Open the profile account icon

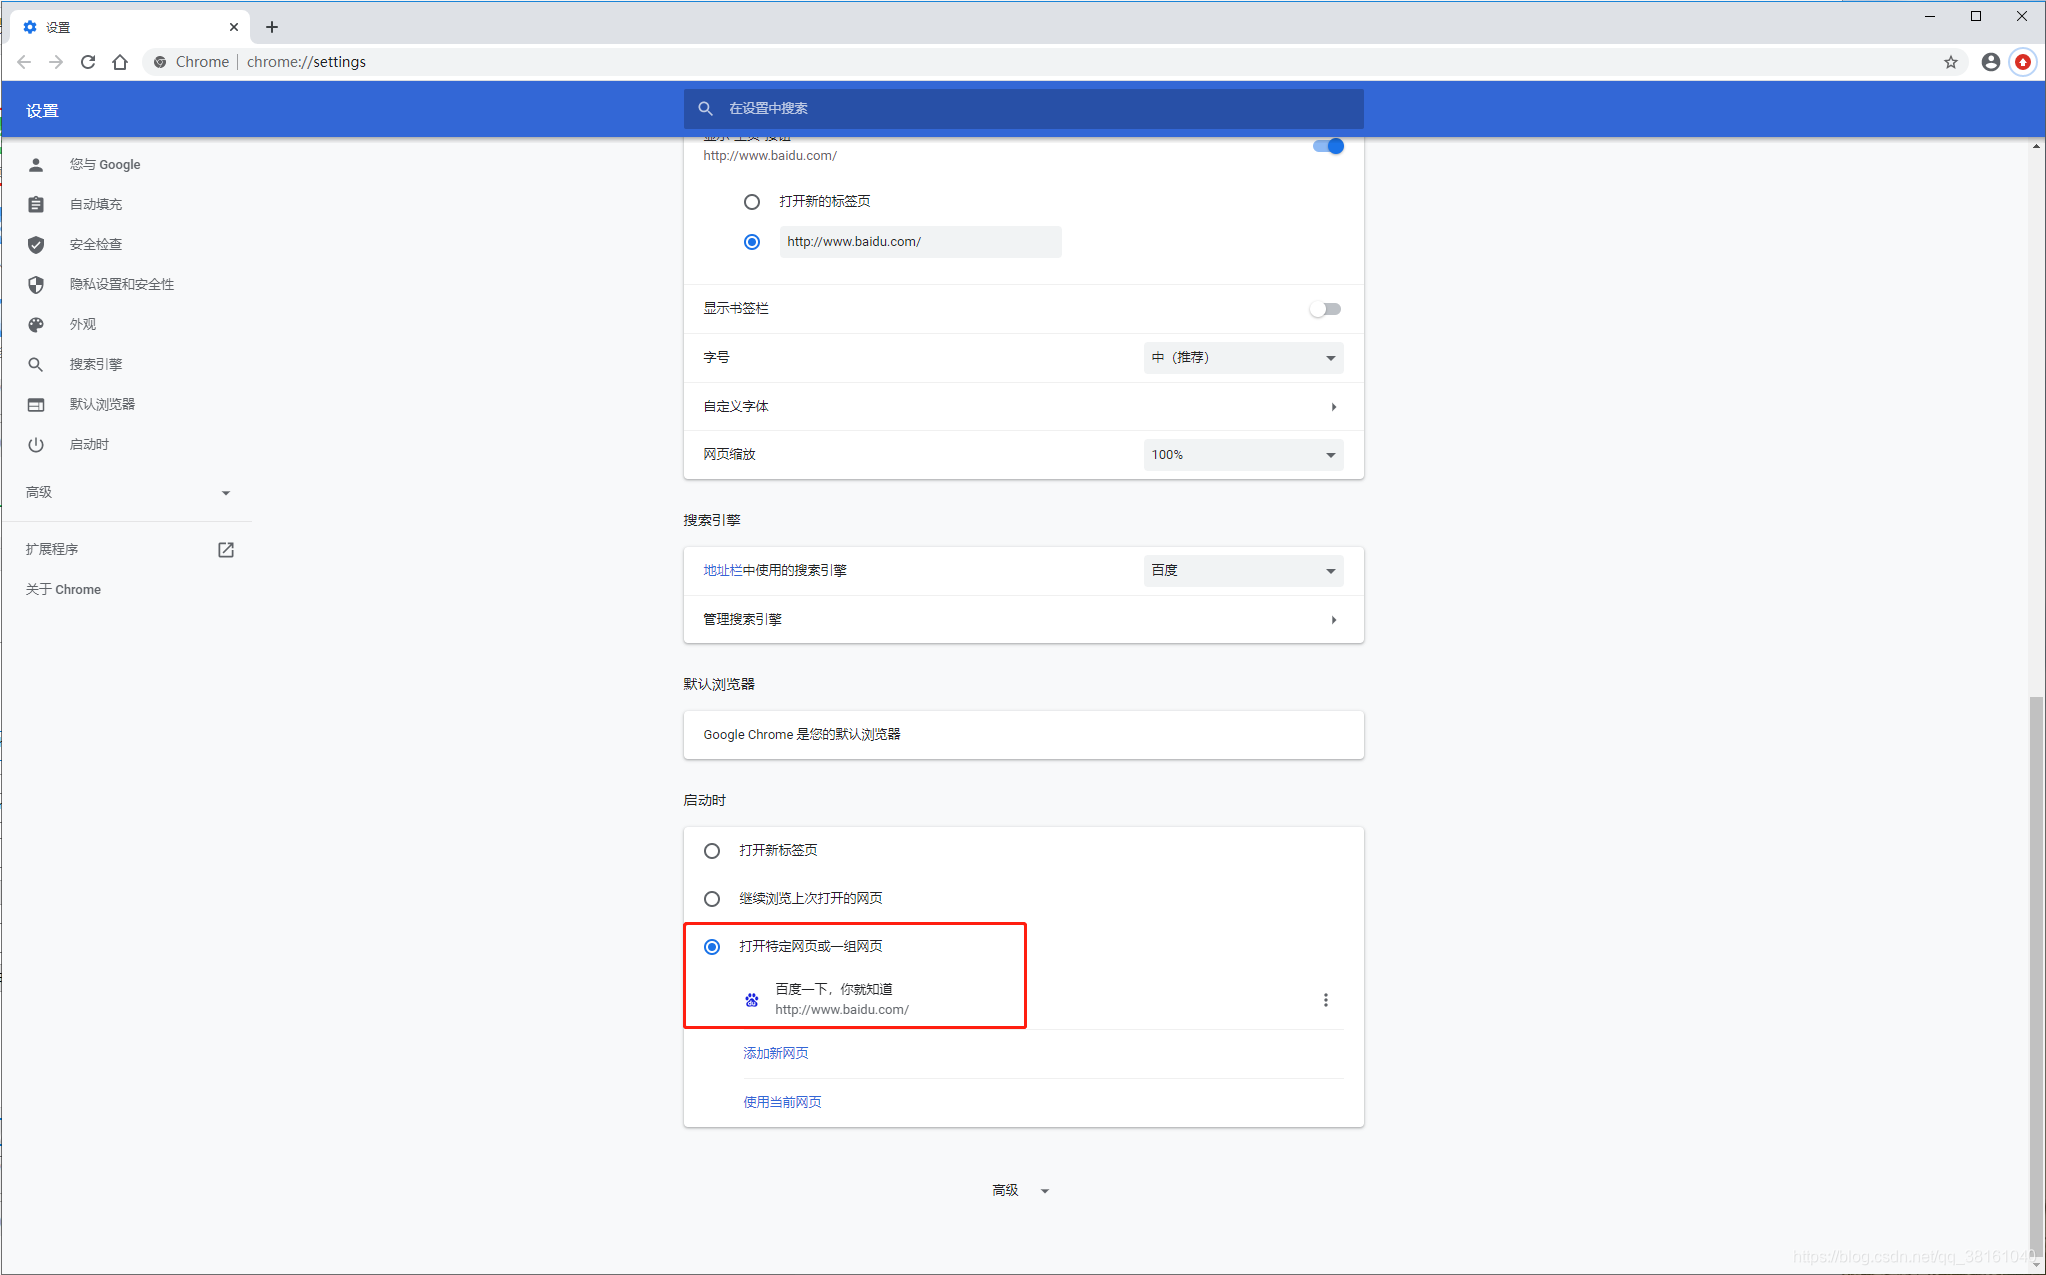pyautogui.click(x=1990, y=62)
